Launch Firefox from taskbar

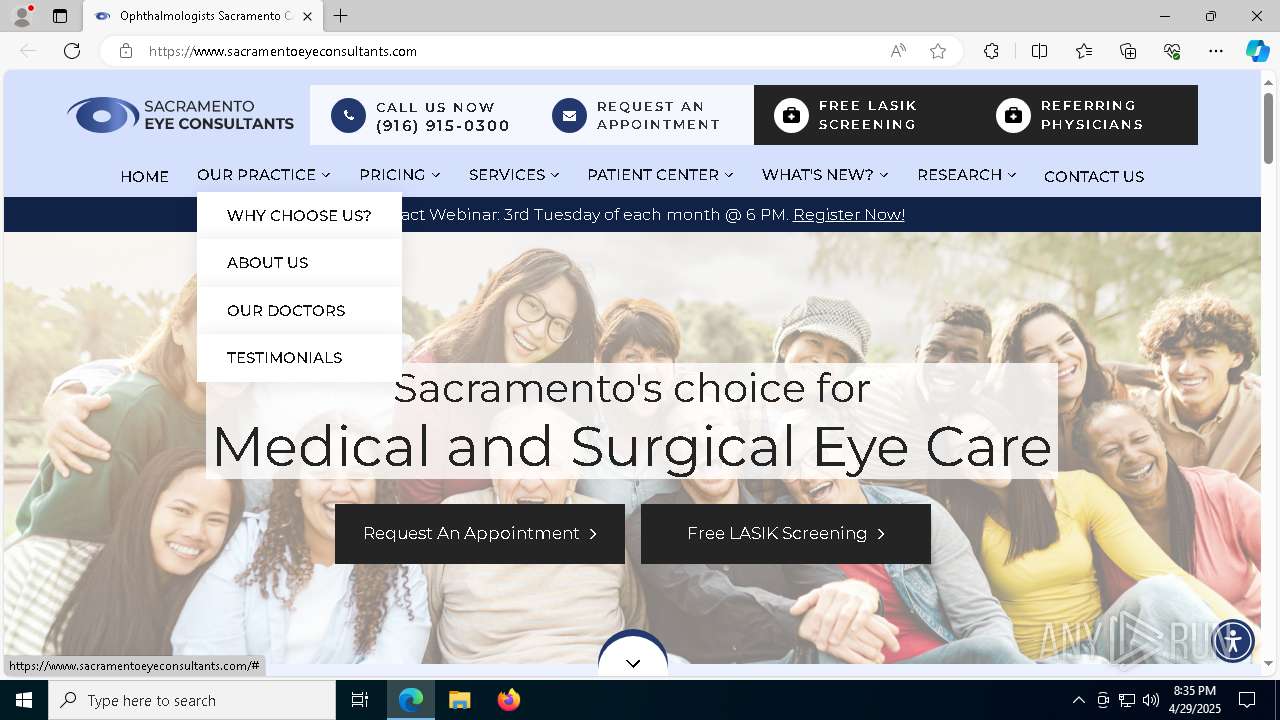tap(509, 700)
